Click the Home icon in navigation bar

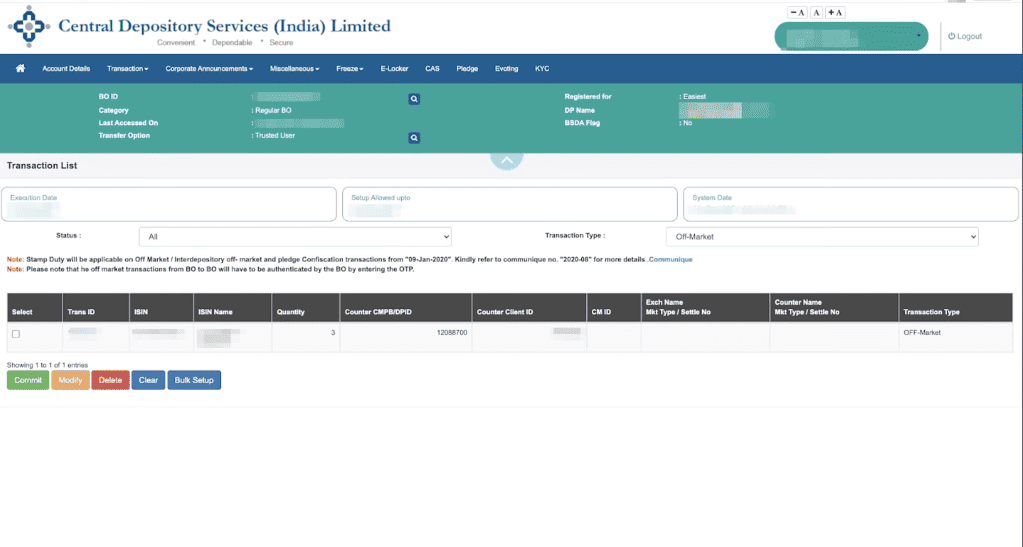tap(20, 69)
